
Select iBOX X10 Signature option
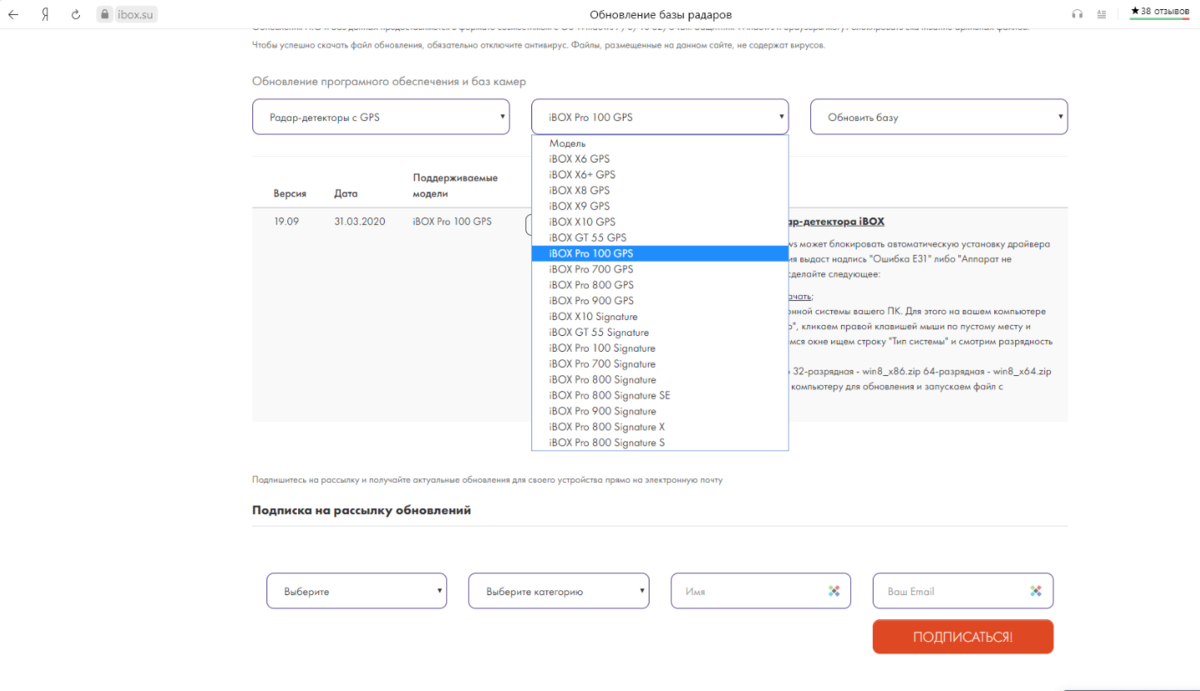(x=660, y=317)
